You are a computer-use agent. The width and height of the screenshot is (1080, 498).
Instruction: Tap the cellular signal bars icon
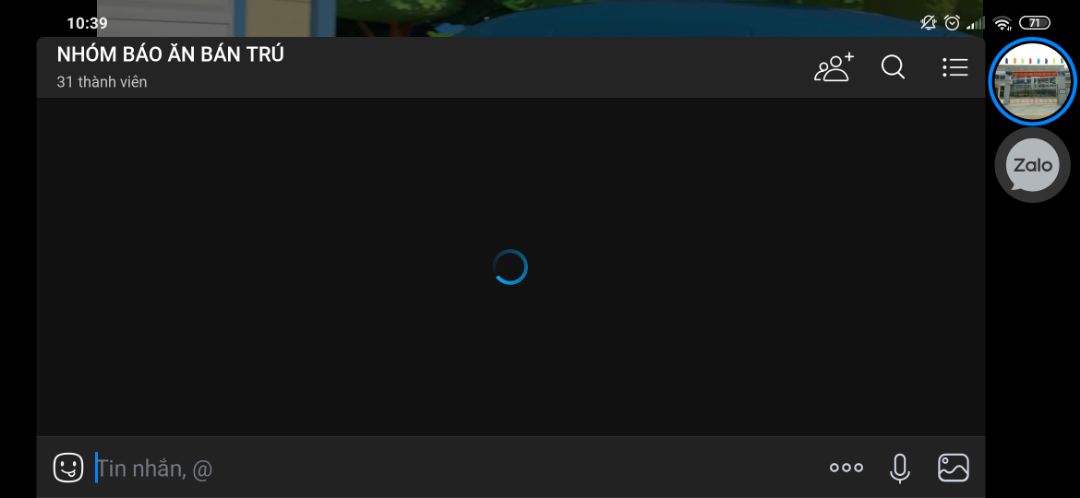(975, 24)
